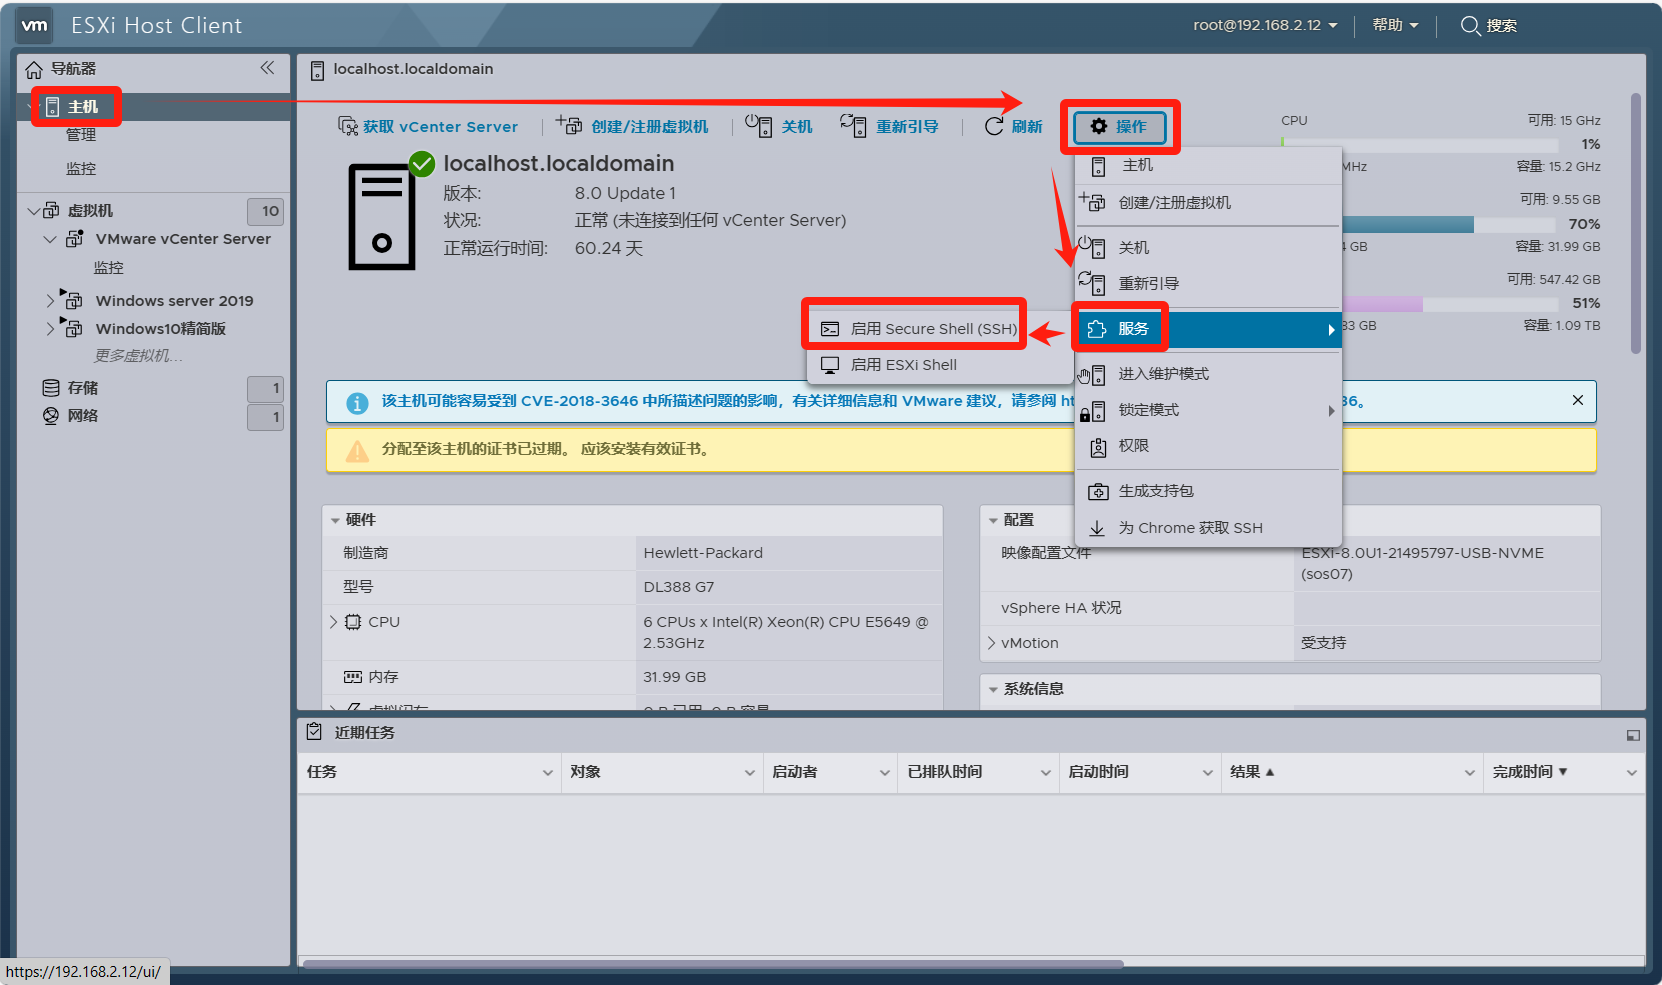The width and height of the screenshot is (1662, 985).
Task: Expand the Windows server 2019 tree node
Action: 50,300
